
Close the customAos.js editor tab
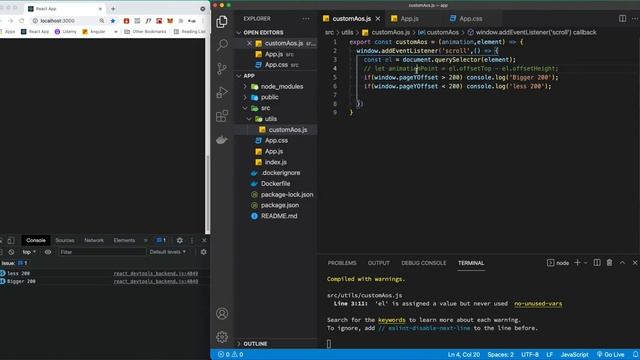[x=378, y=19]
